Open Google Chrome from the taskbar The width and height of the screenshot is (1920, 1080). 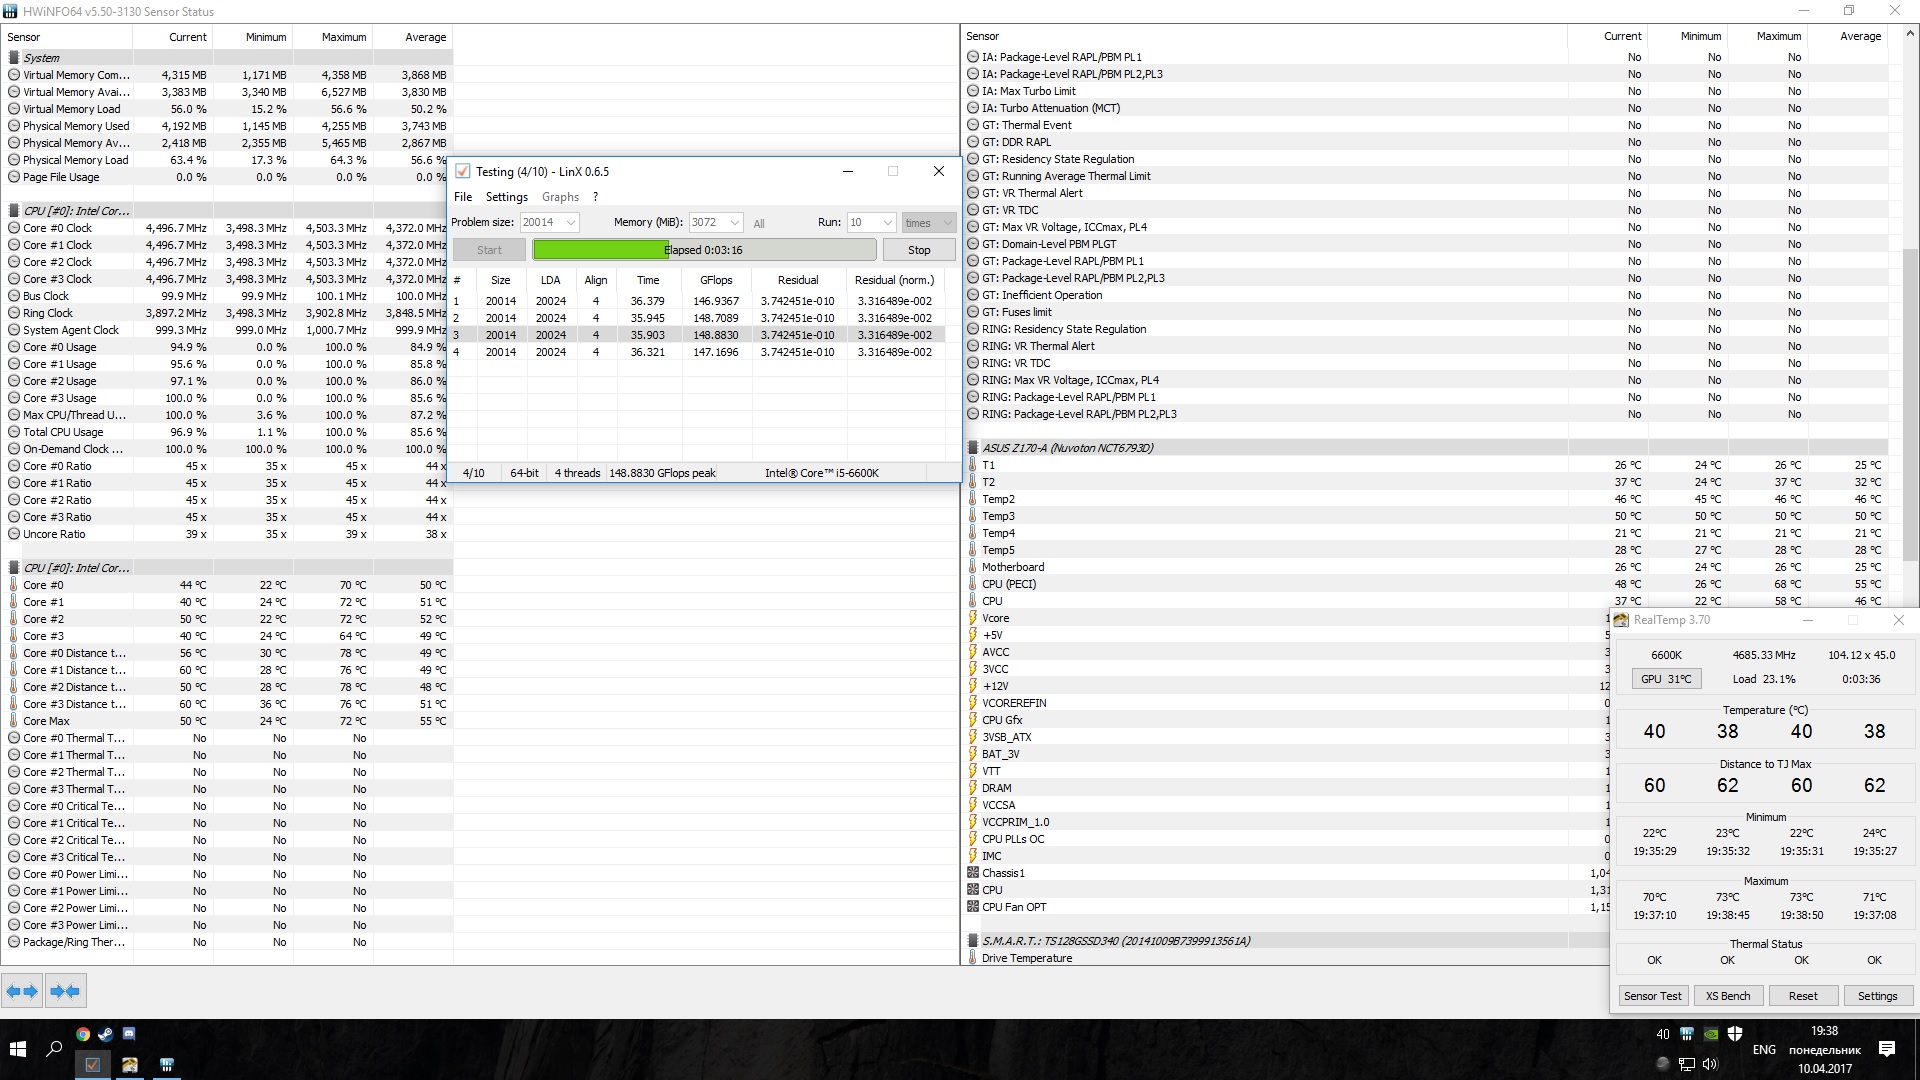click(83, 1034)
